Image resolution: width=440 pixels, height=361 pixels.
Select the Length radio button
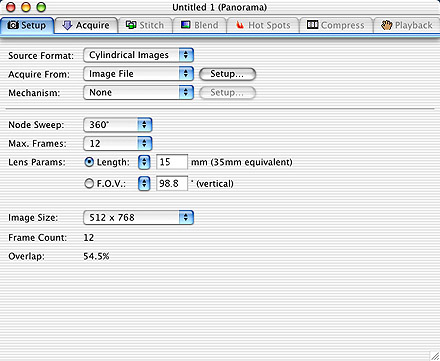tap(89, 162)
